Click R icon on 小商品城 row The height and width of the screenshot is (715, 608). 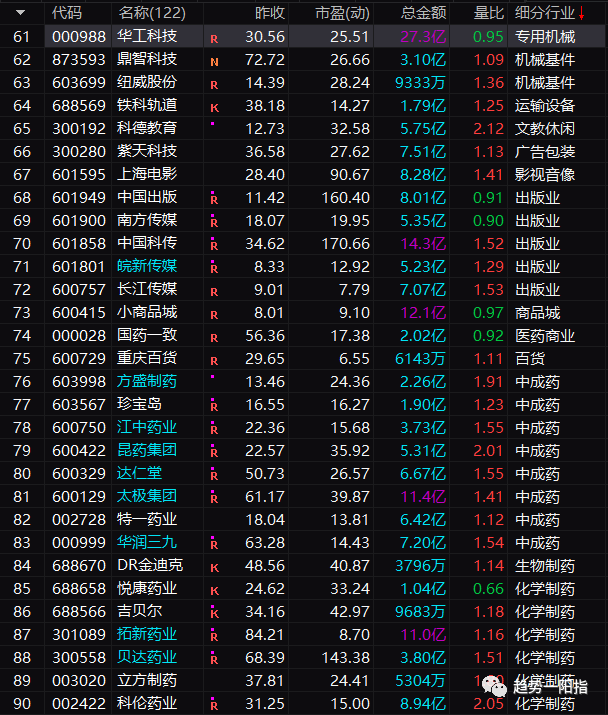(214, 315)
